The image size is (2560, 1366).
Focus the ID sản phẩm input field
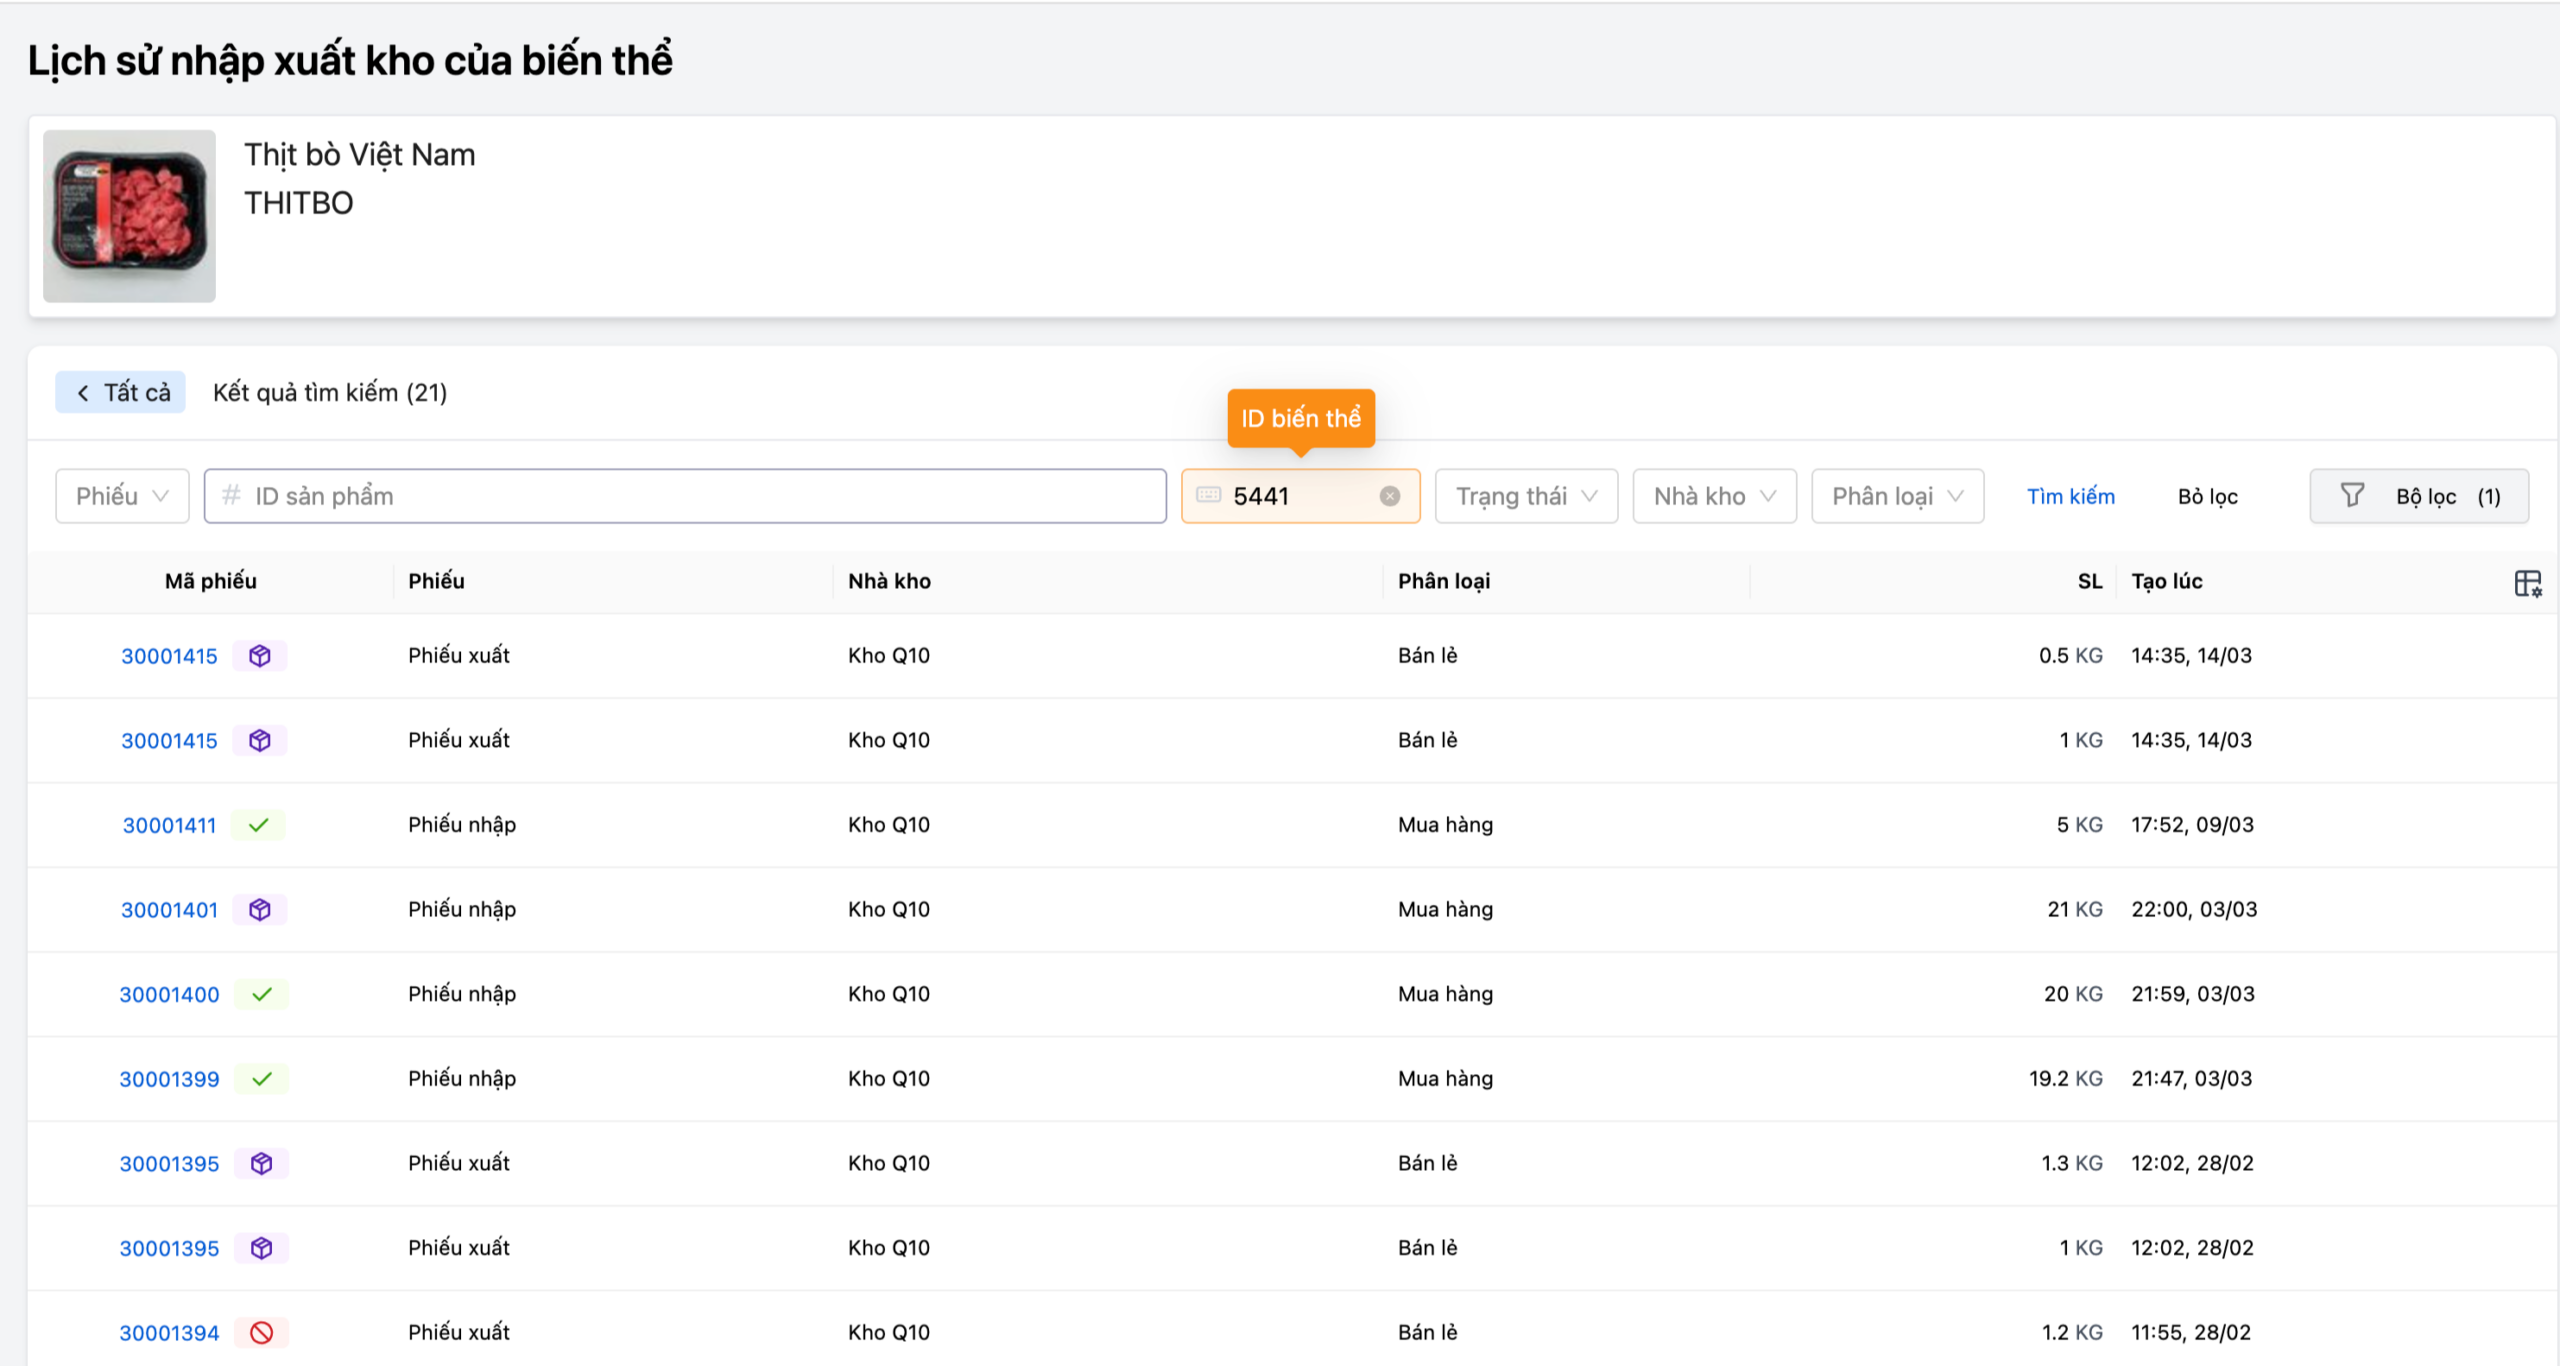click(685, 496)
